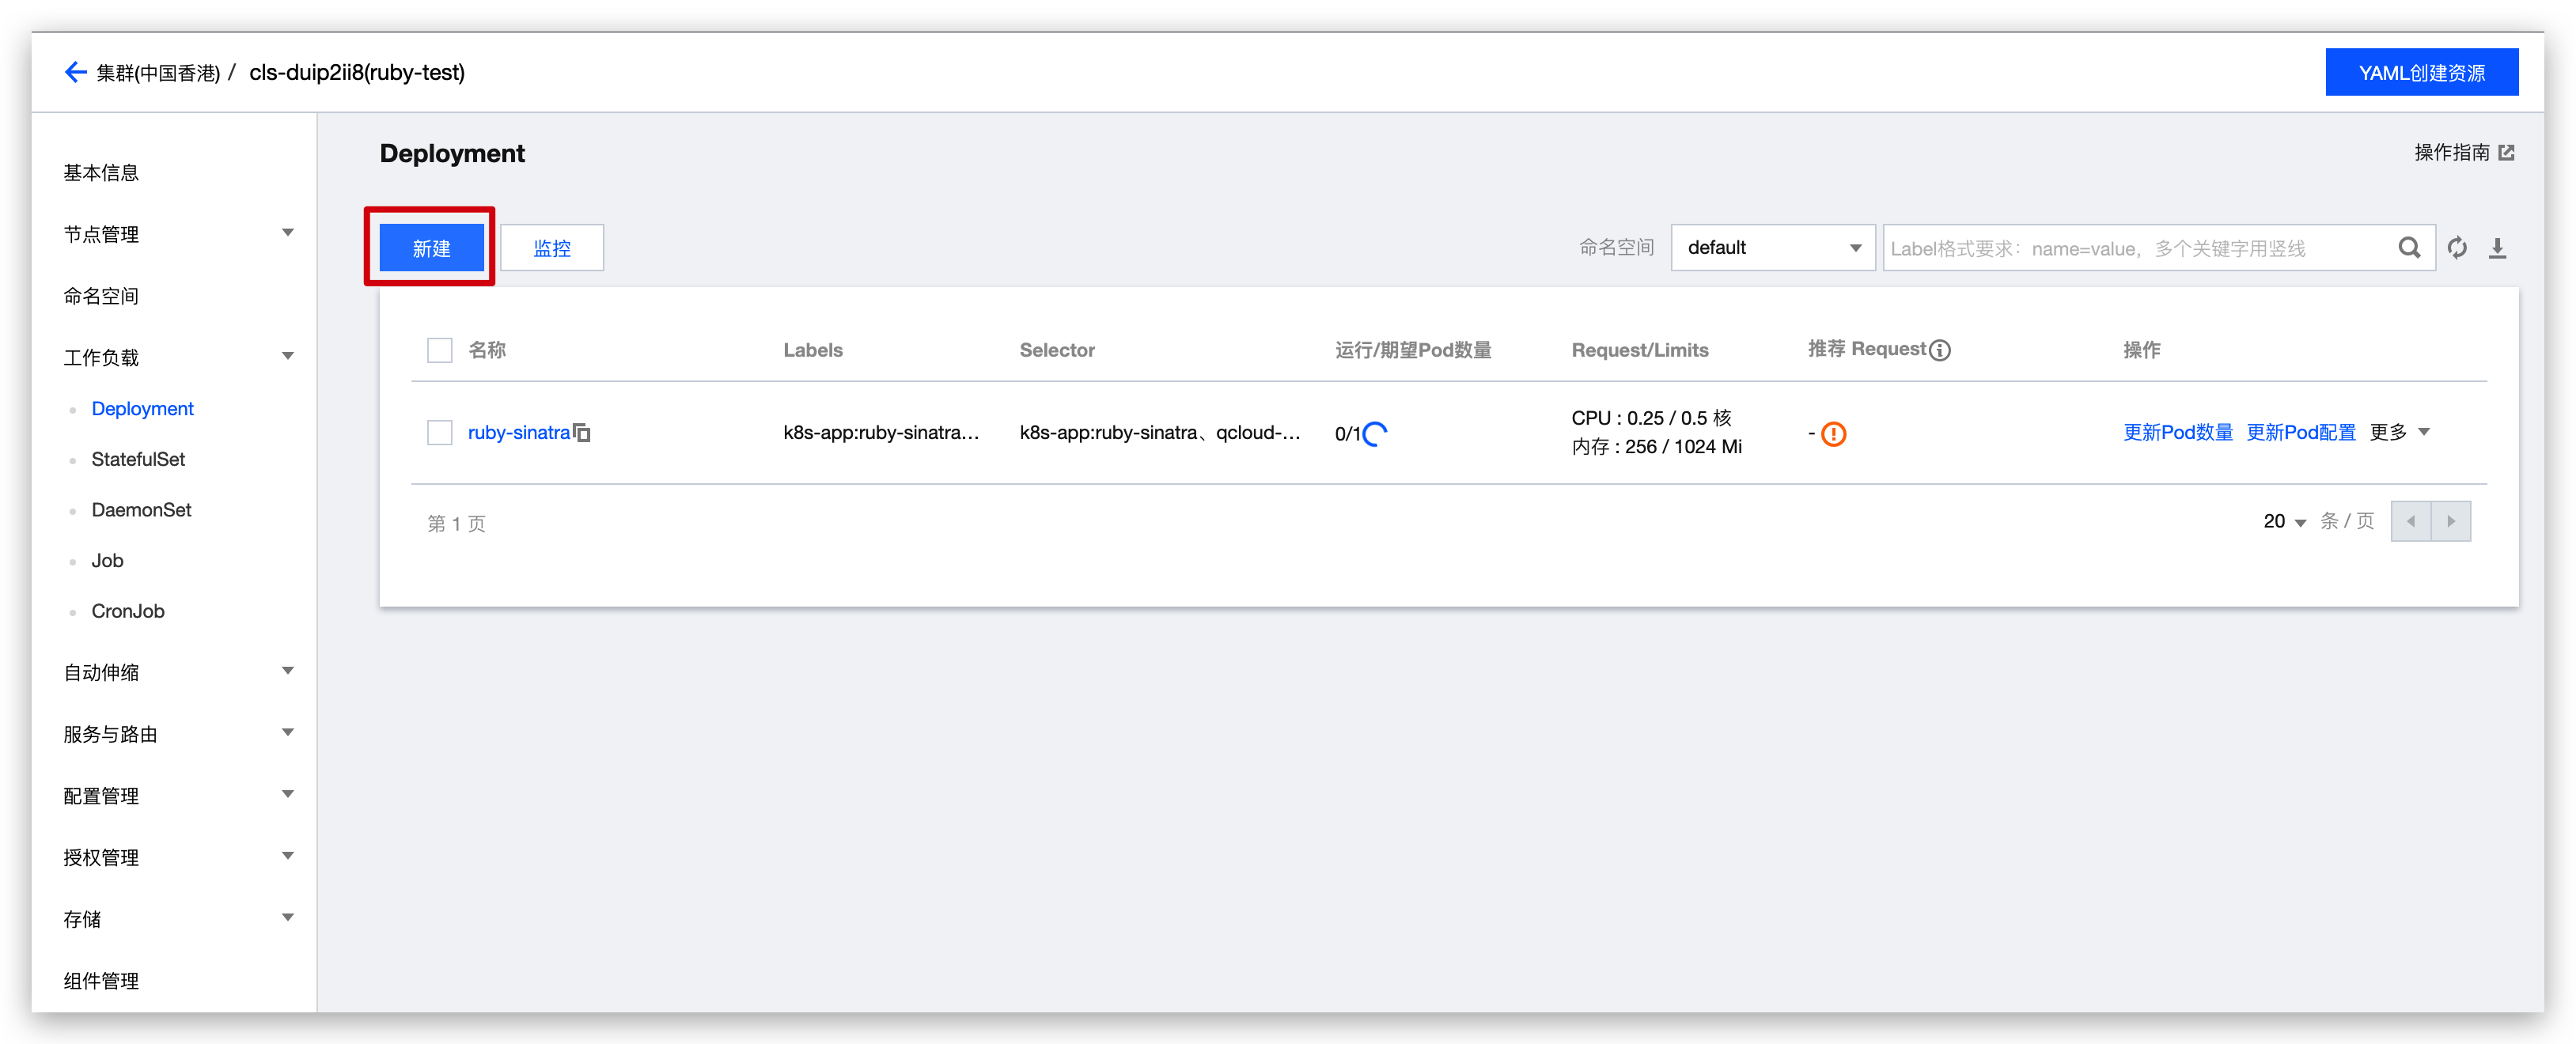Click 更新Pod配置 for ruby-sinatra
The width and height of the screenshot is (2576, 1044).
click(x=2300, y=433)
